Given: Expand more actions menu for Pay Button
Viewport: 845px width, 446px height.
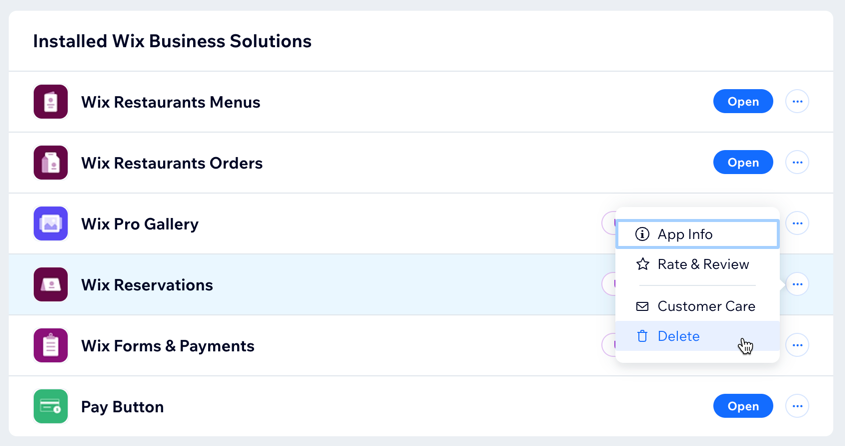Looking at the screenshot, I should tap(797, 406).
